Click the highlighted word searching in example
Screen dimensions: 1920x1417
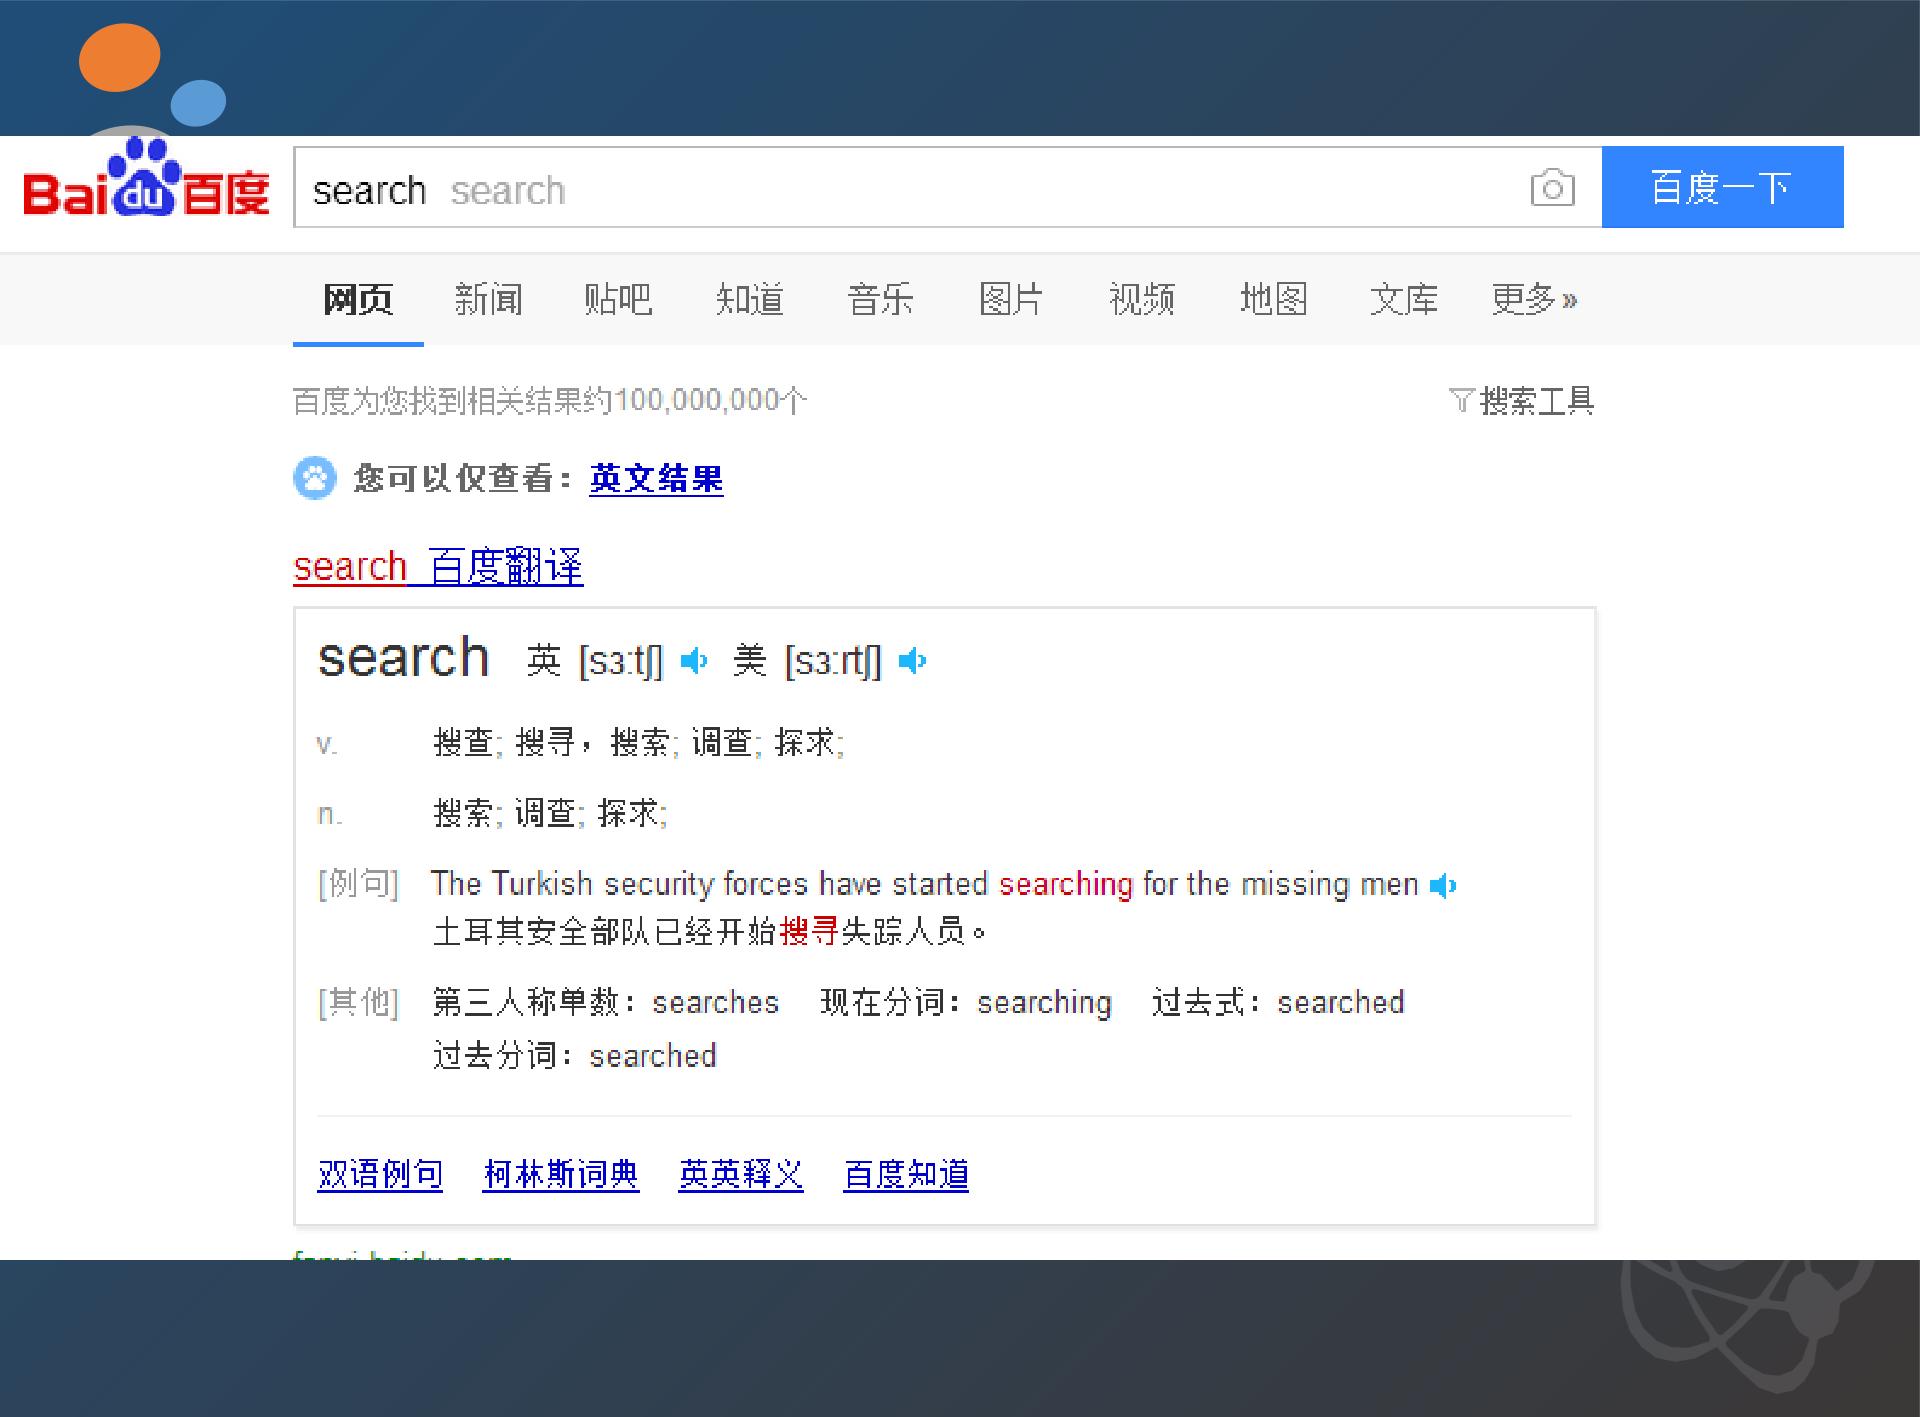click(x=1066, y=884)
